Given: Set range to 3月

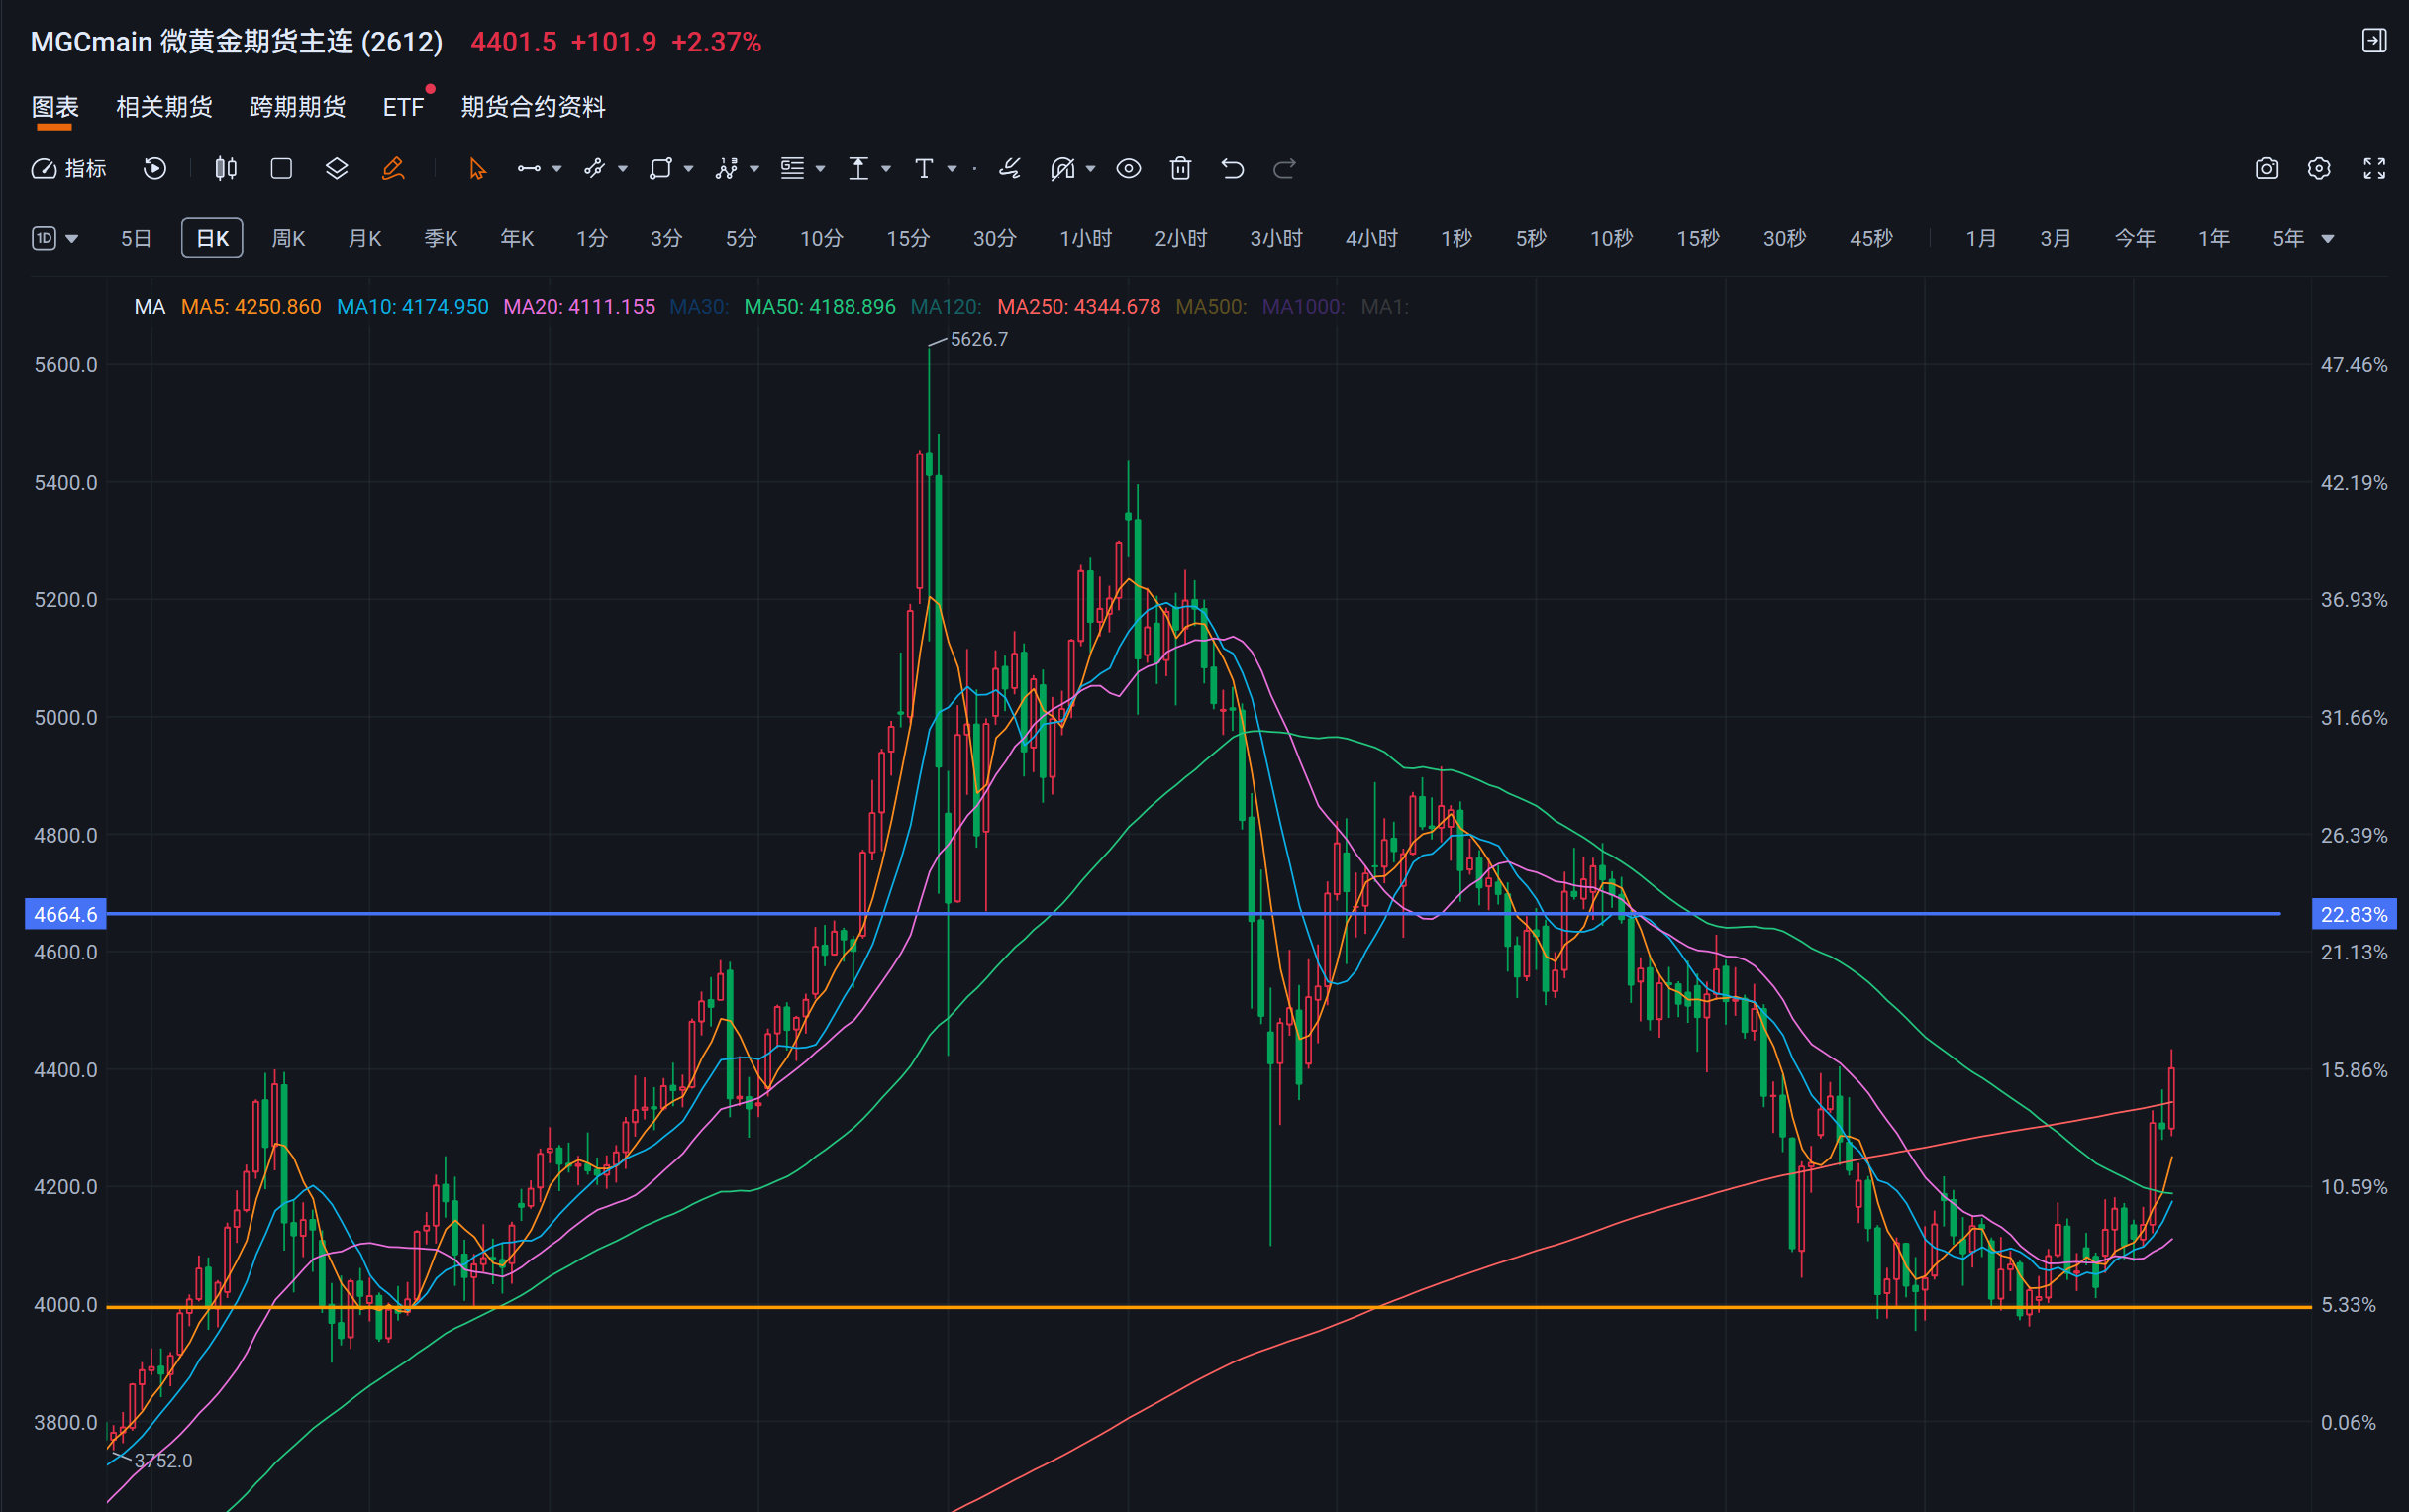Looking at the screenshot, I should tap(2055, 238).
